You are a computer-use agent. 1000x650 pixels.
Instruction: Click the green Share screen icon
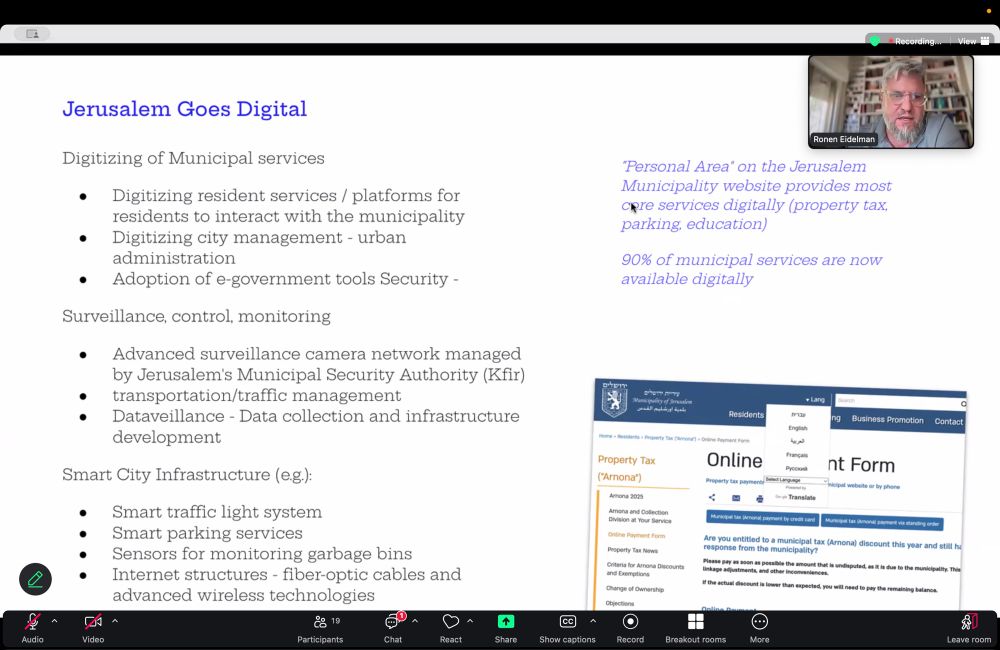pos(506,621)
